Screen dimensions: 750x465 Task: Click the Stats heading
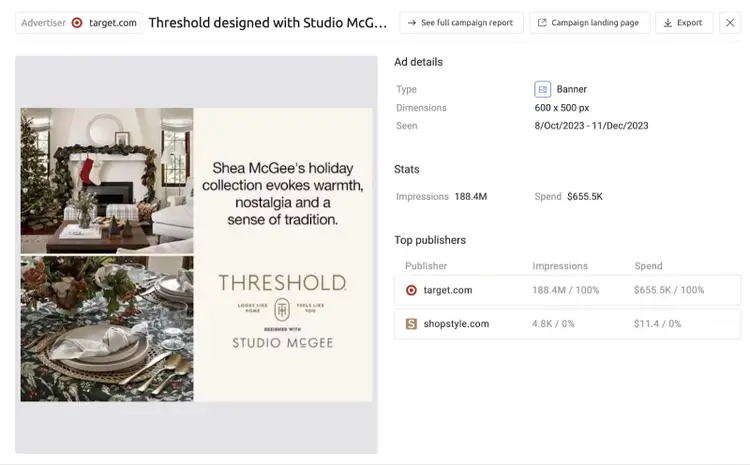[407, 169]
